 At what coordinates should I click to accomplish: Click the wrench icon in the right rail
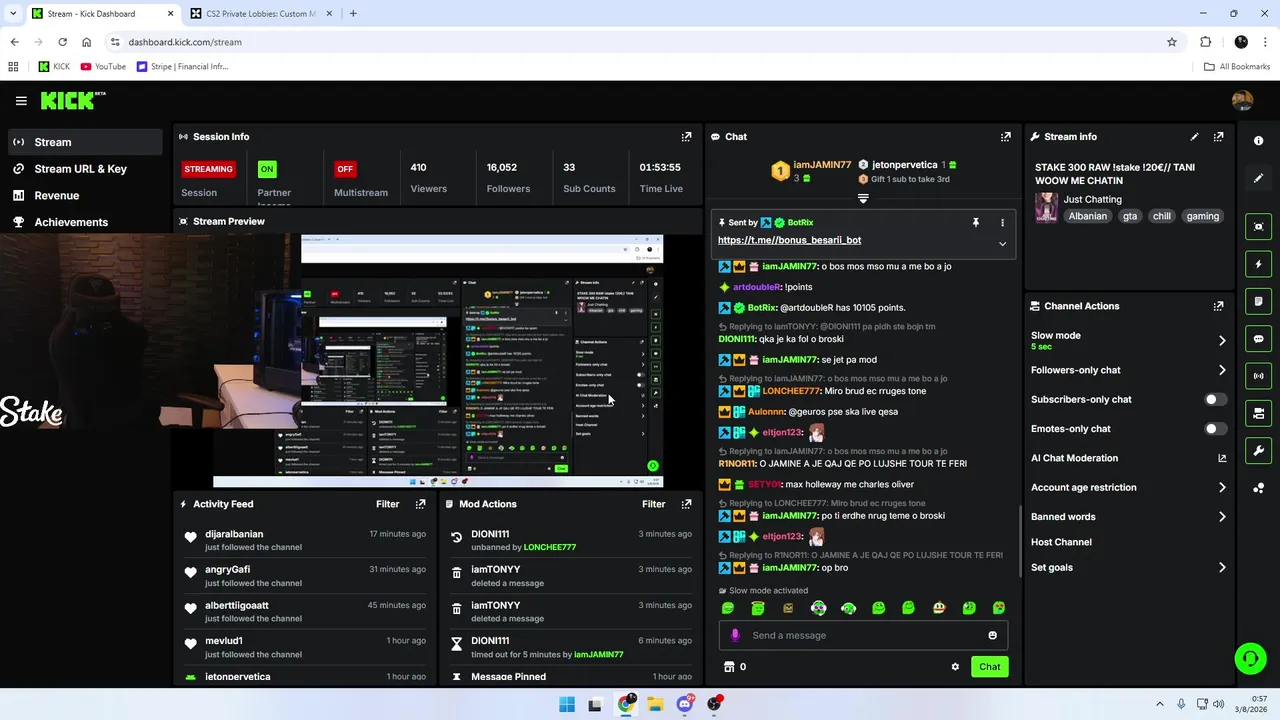tap(1258, 450)
